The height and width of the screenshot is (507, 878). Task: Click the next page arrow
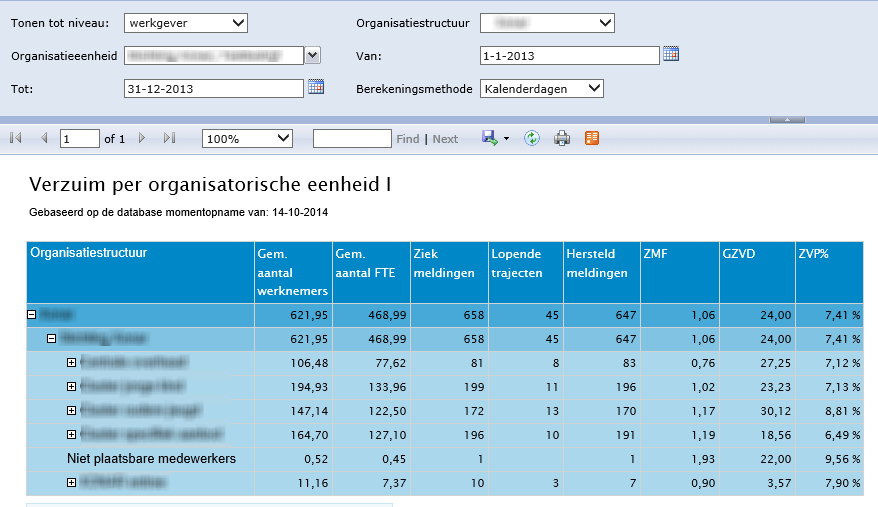pyautogui.click(x=142, y=139)
